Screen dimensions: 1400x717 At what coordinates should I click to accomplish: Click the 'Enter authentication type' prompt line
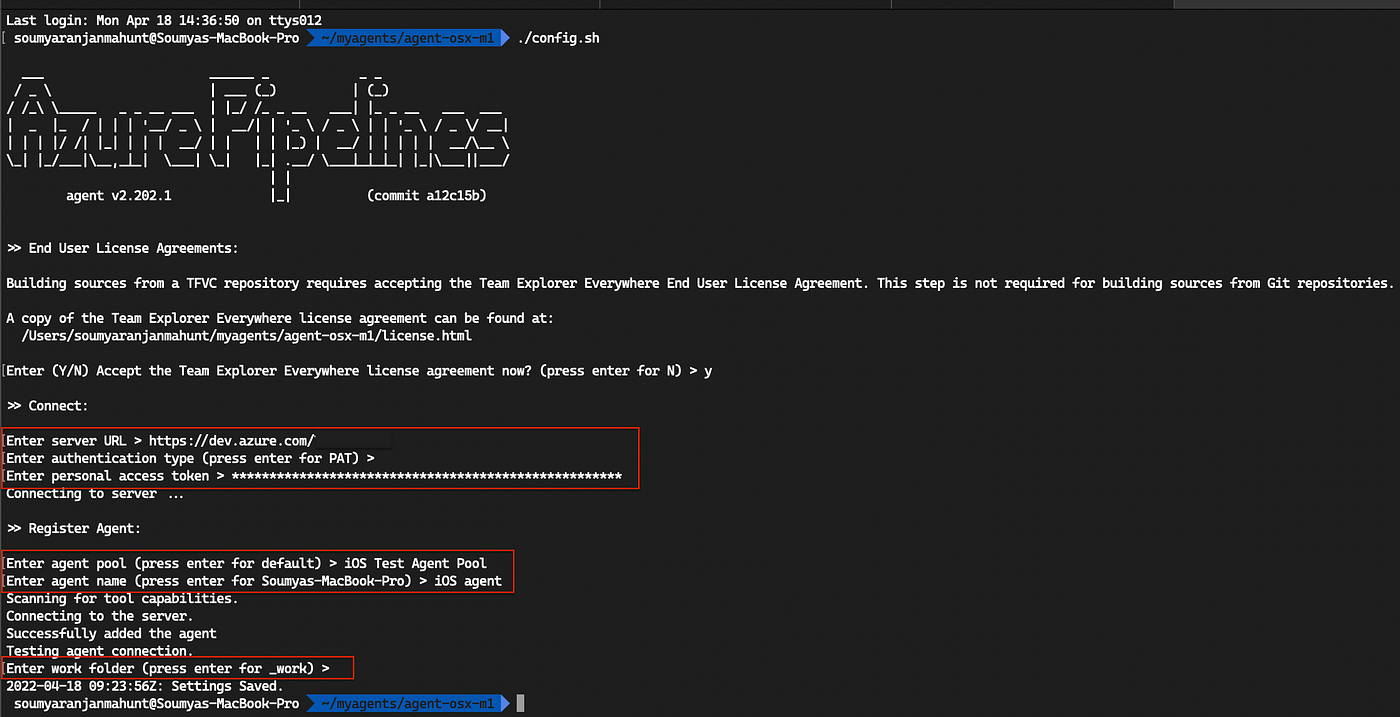tap(190, 458)
